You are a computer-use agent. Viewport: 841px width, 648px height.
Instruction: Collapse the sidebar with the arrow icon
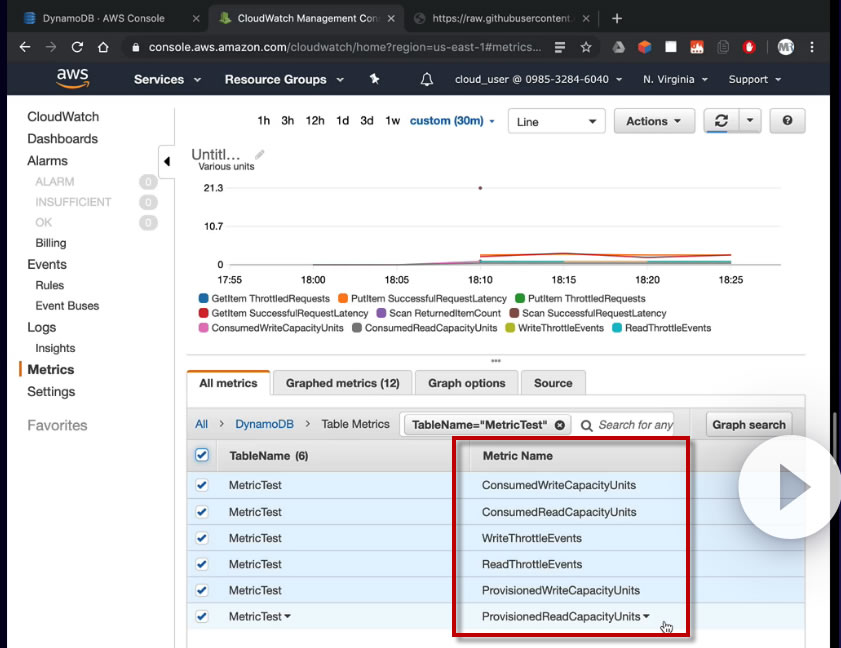pos(166,162)
